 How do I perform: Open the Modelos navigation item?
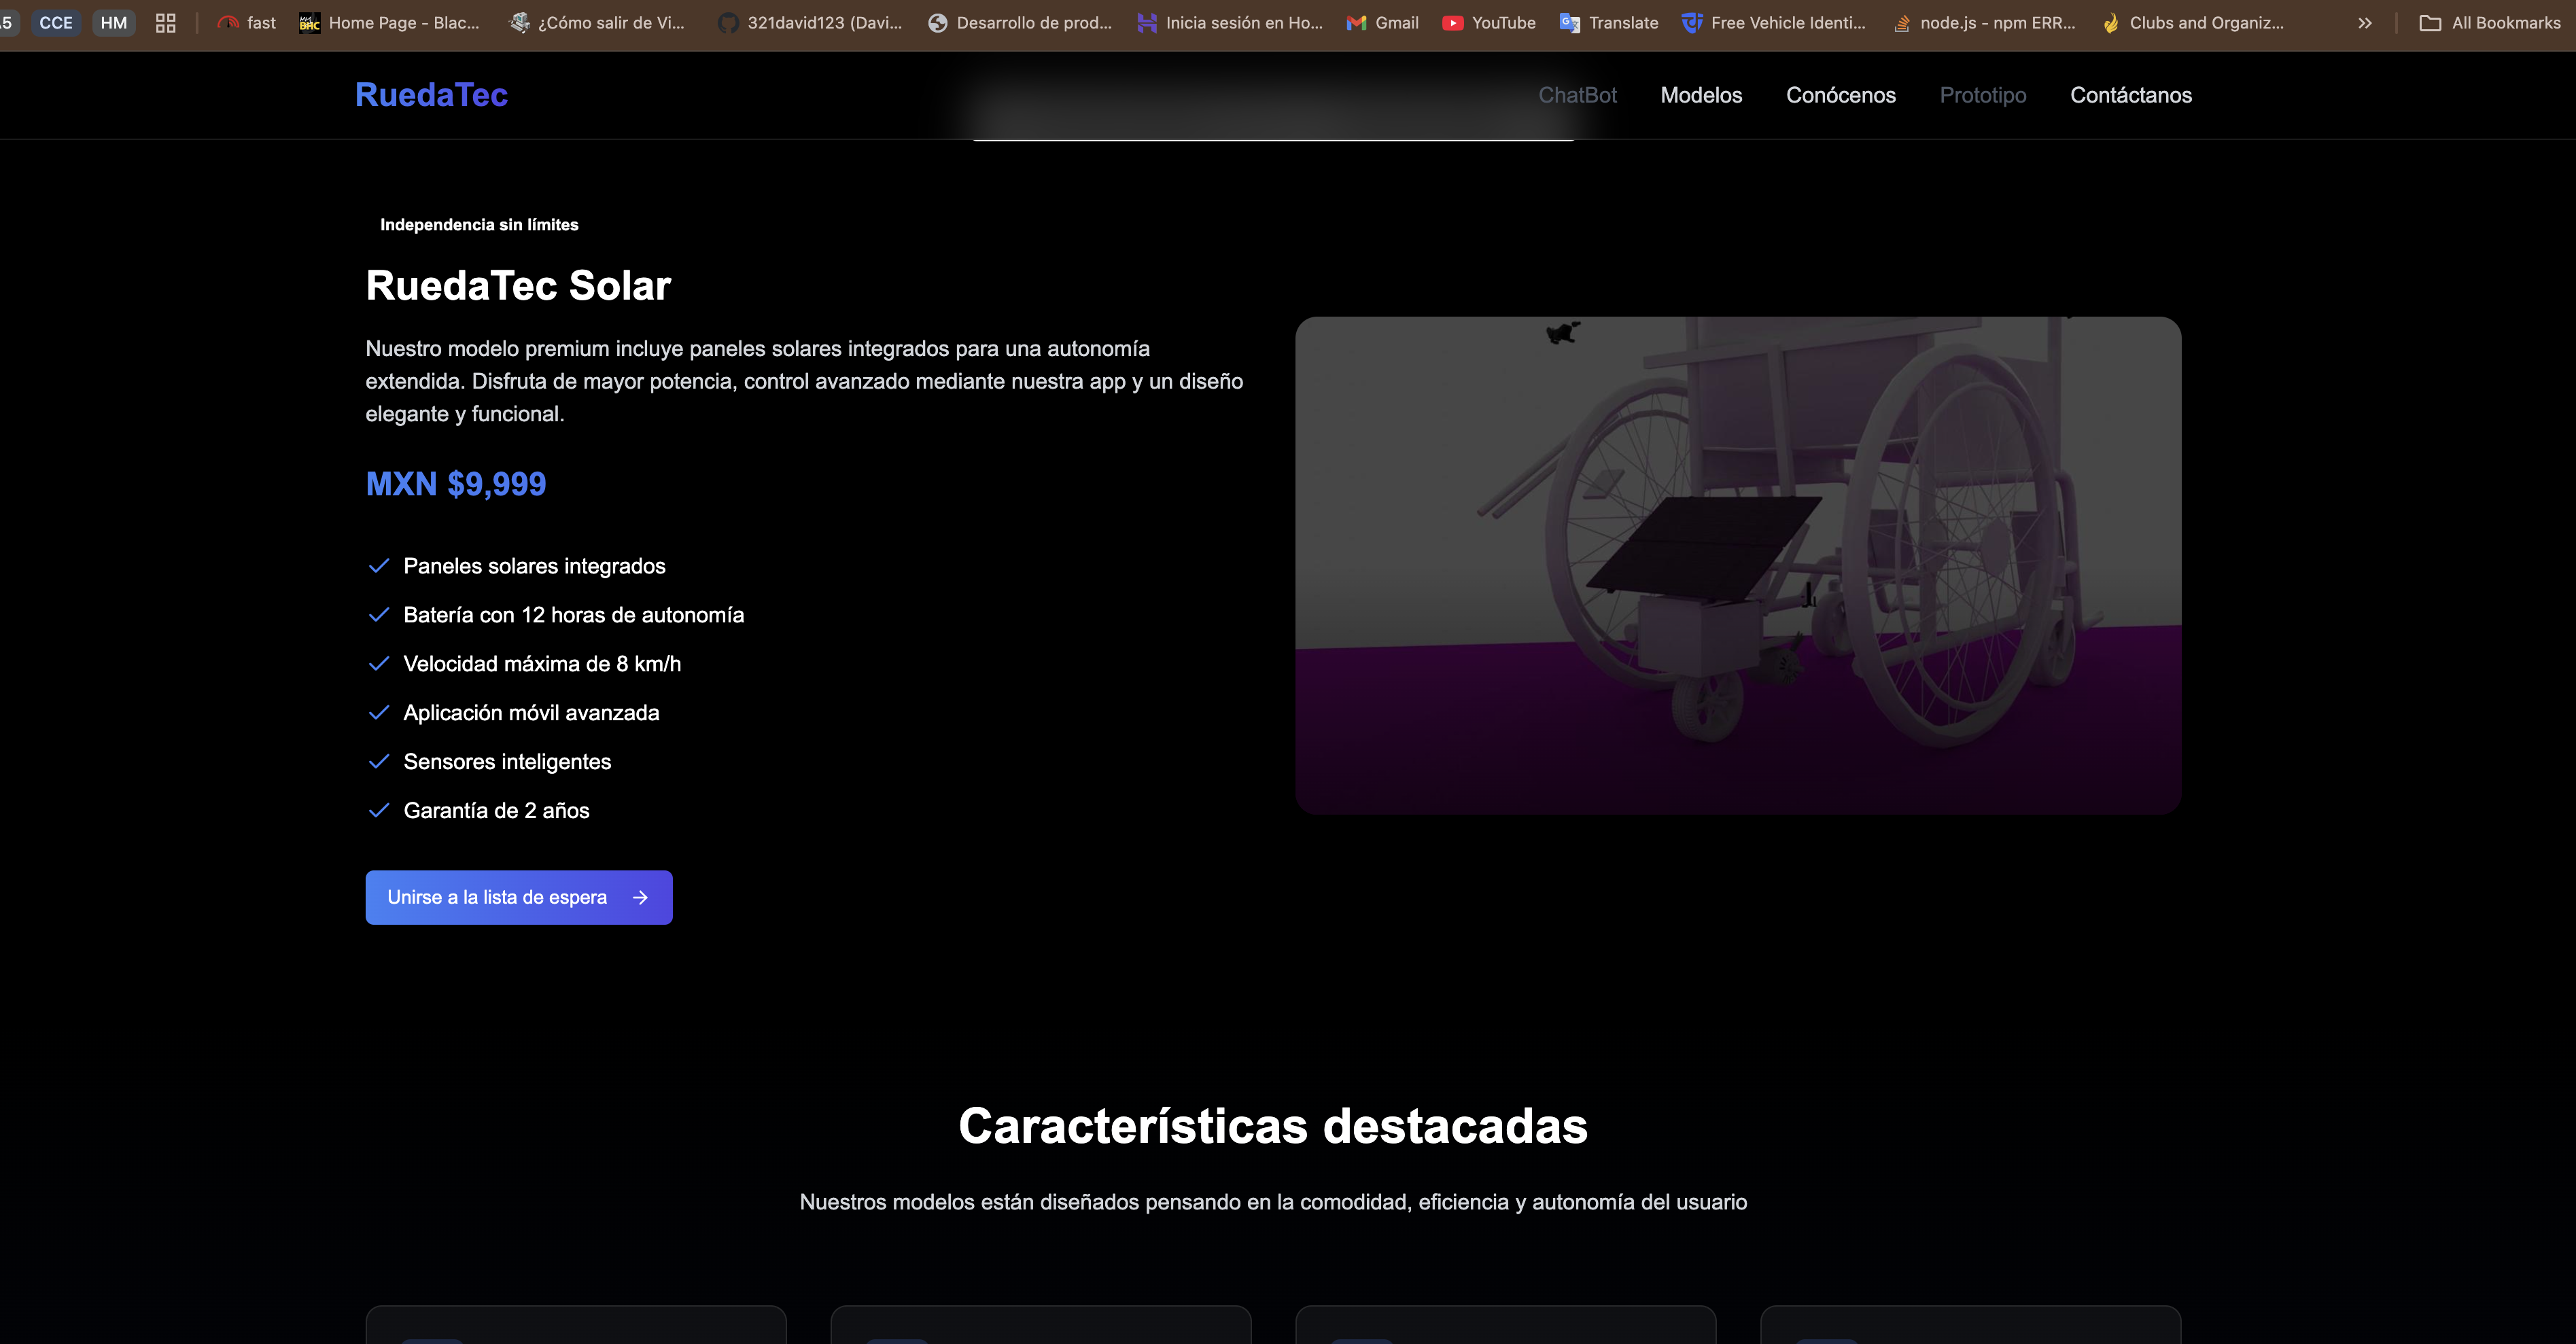pos(1701,95)
